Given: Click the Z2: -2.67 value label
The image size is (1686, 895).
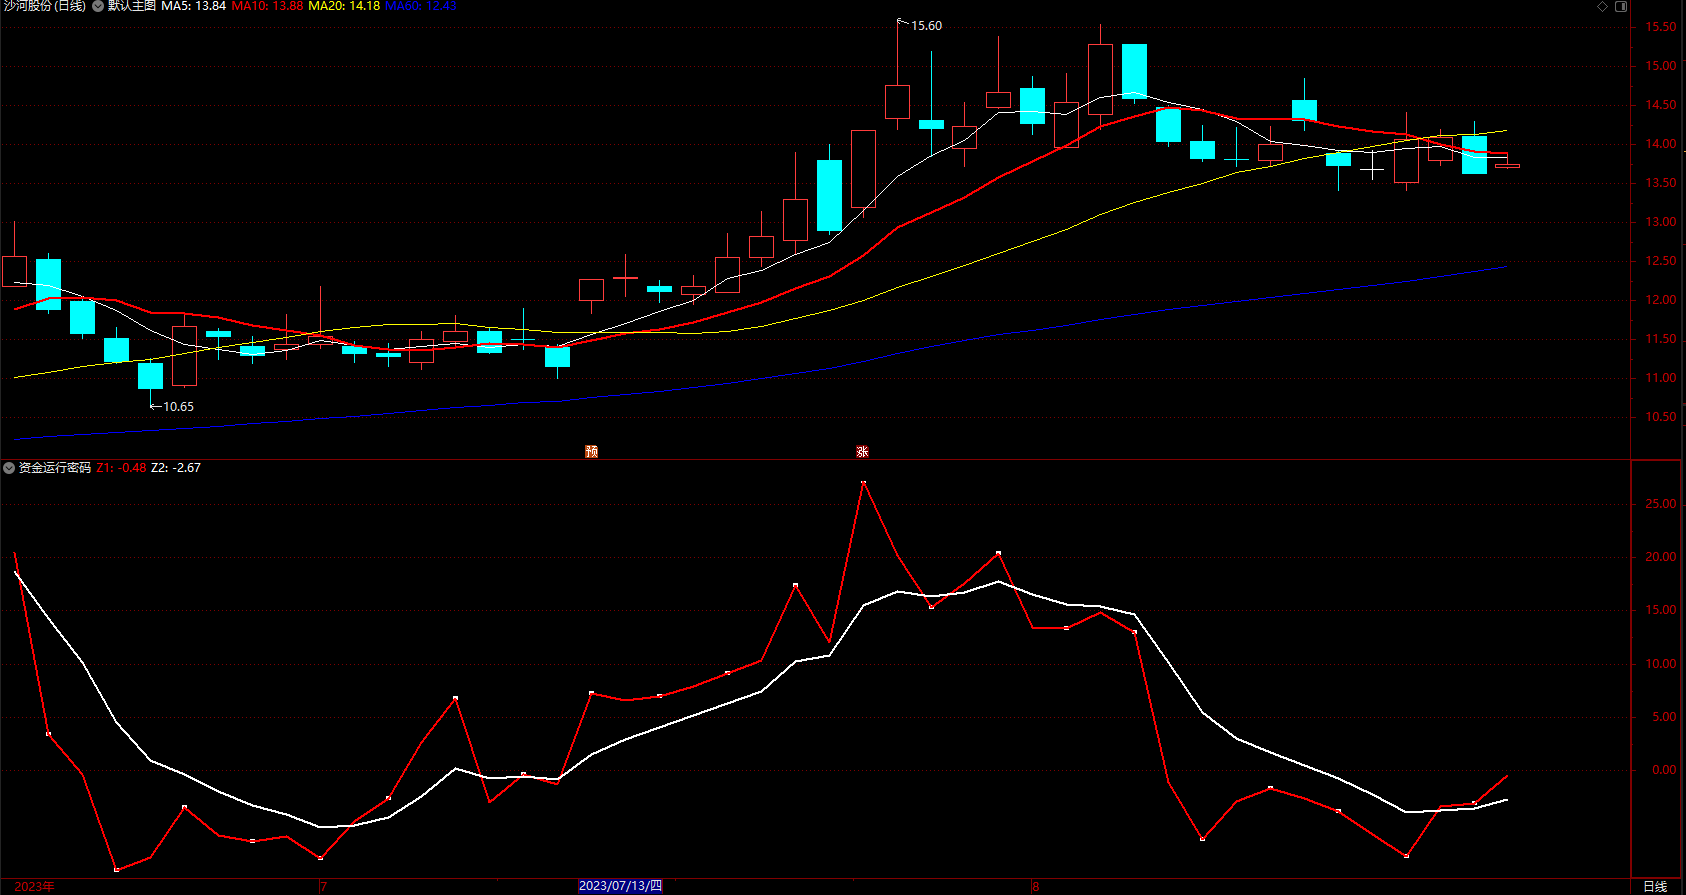Looking at the screenshot, I should pos(176,467).
